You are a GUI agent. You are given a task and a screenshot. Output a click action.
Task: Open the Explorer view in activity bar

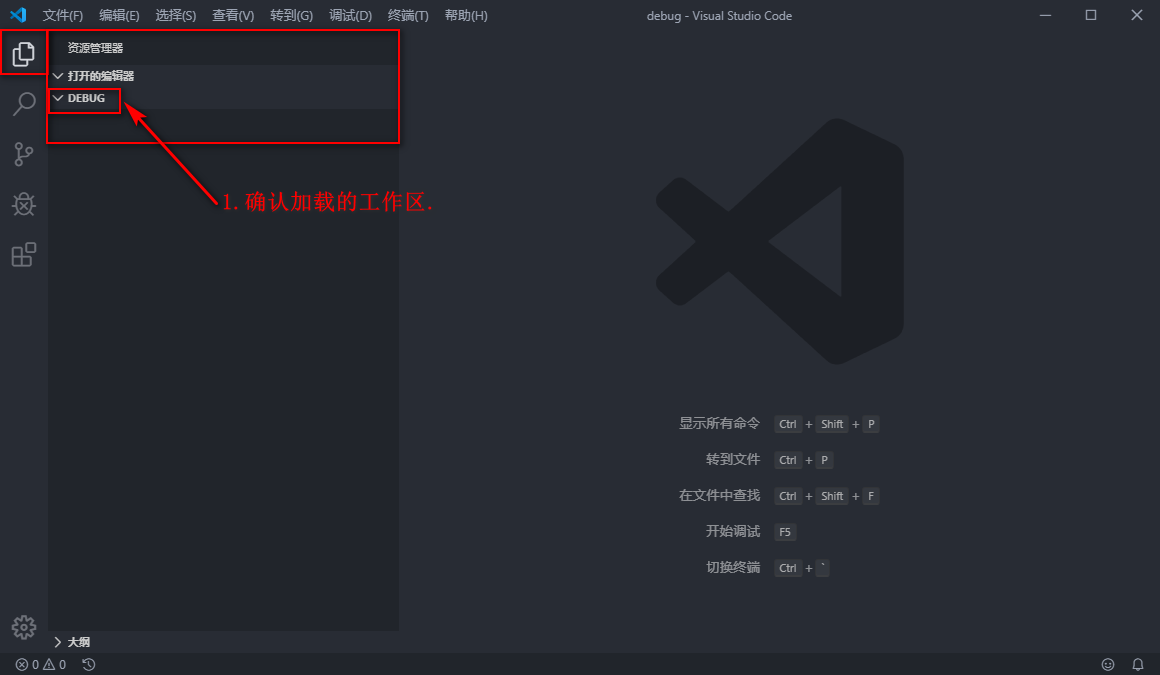24,53
